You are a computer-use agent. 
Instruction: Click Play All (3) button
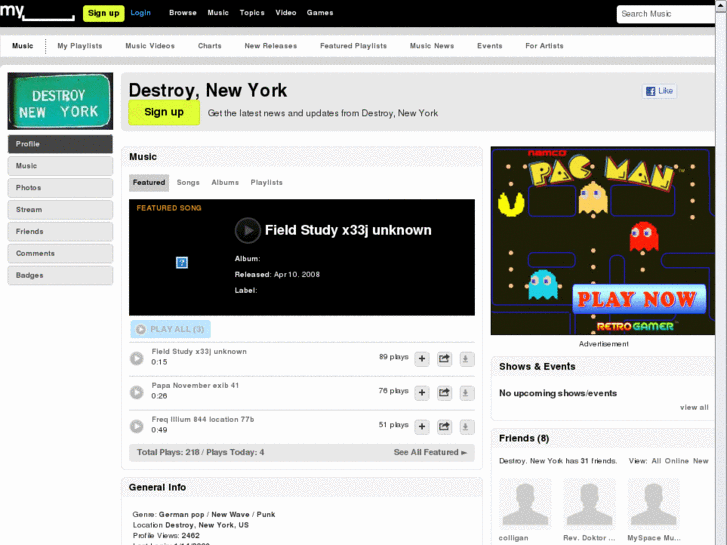[171, 329]
